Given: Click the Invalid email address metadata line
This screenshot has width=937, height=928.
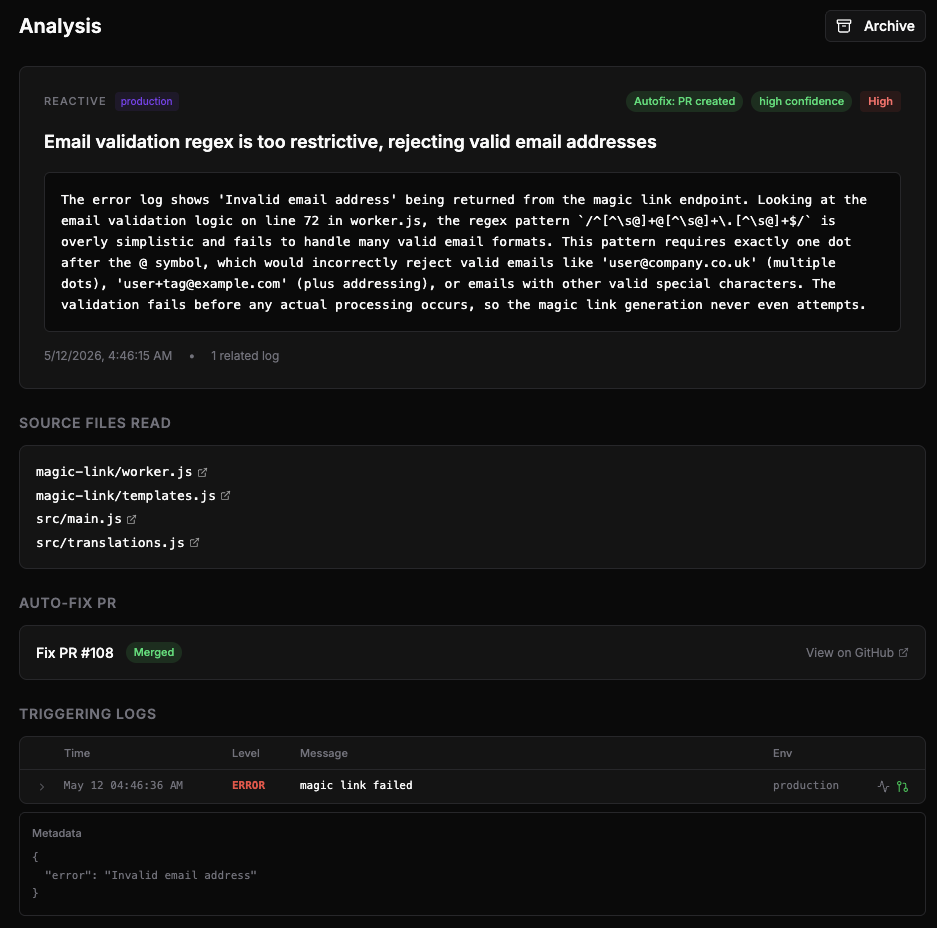Looking at the screenshot, I should (x=151, y=875).
